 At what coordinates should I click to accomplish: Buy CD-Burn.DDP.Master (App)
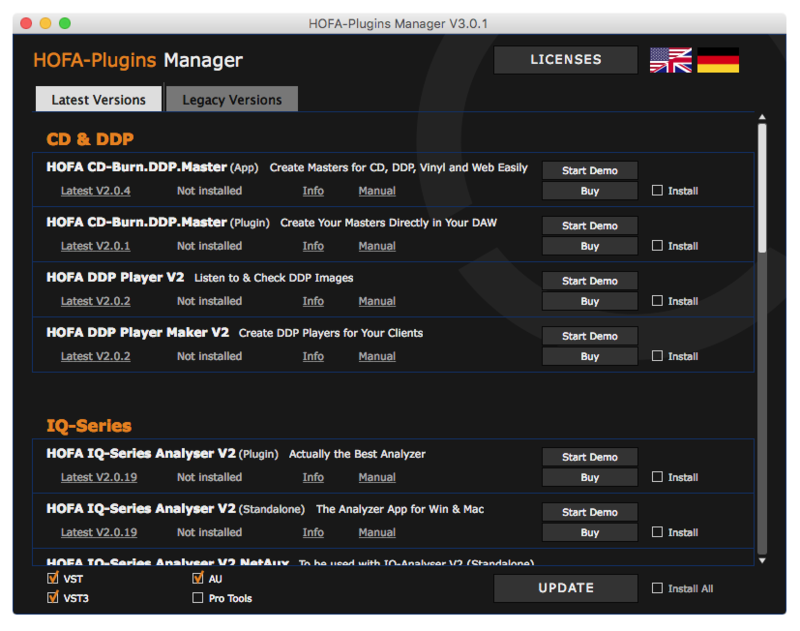coord(590,191)
